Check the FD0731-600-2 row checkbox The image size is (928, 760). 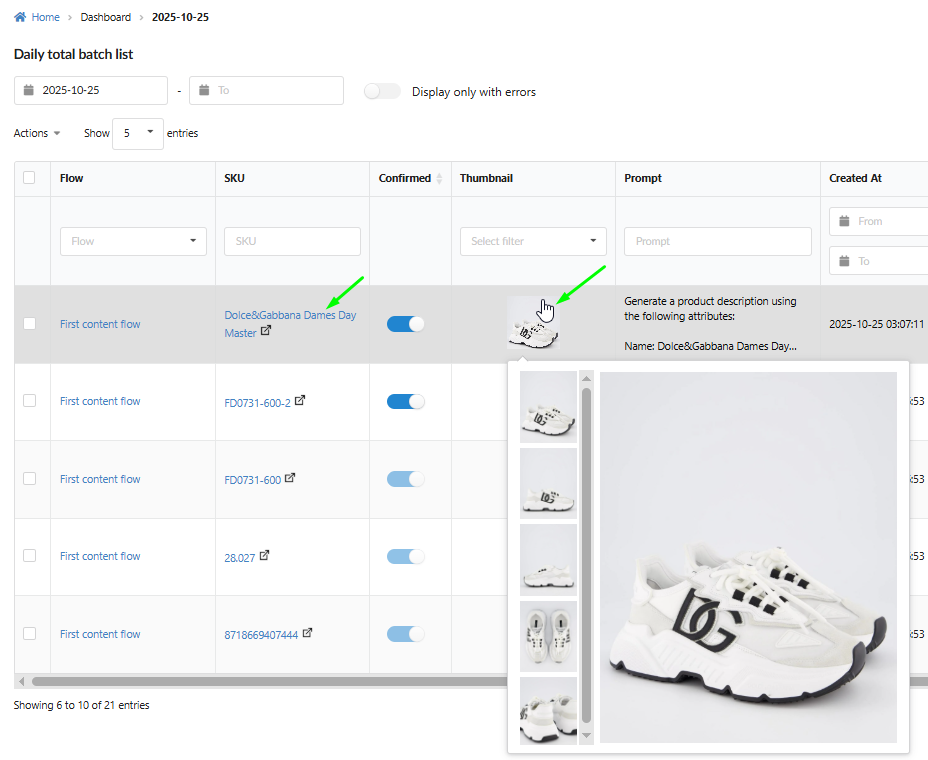(29, 401)
